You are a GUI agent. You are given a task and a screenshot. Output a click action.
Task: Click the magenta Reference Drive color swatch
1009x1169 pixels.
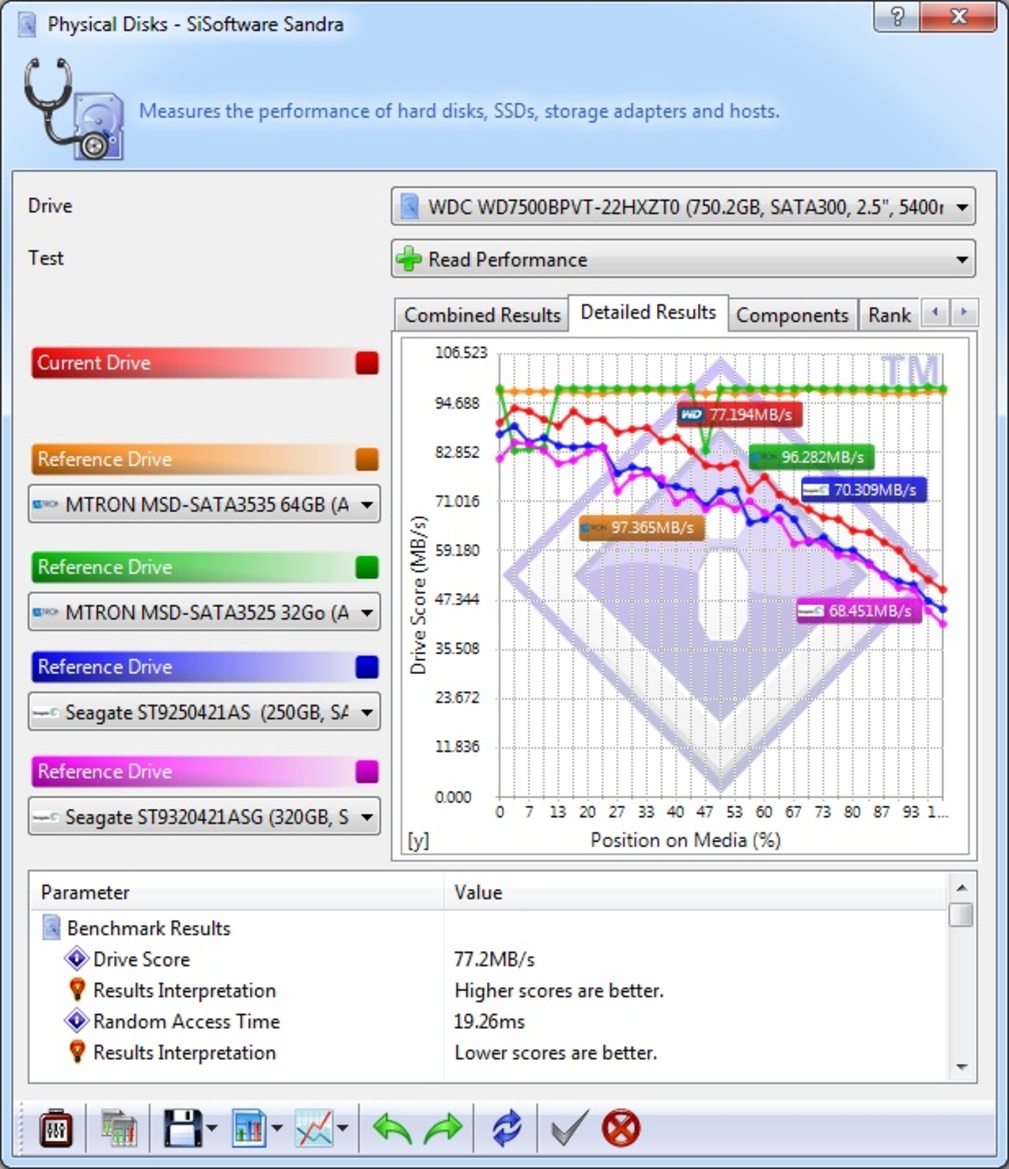click(367, 772)
